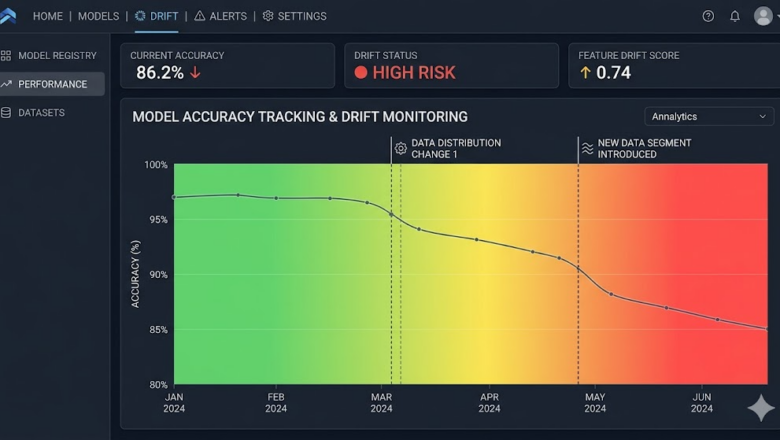Click the 86.2% accuracy value
Viewport: 780px width, 440px height.
click(x=160, y=73)
